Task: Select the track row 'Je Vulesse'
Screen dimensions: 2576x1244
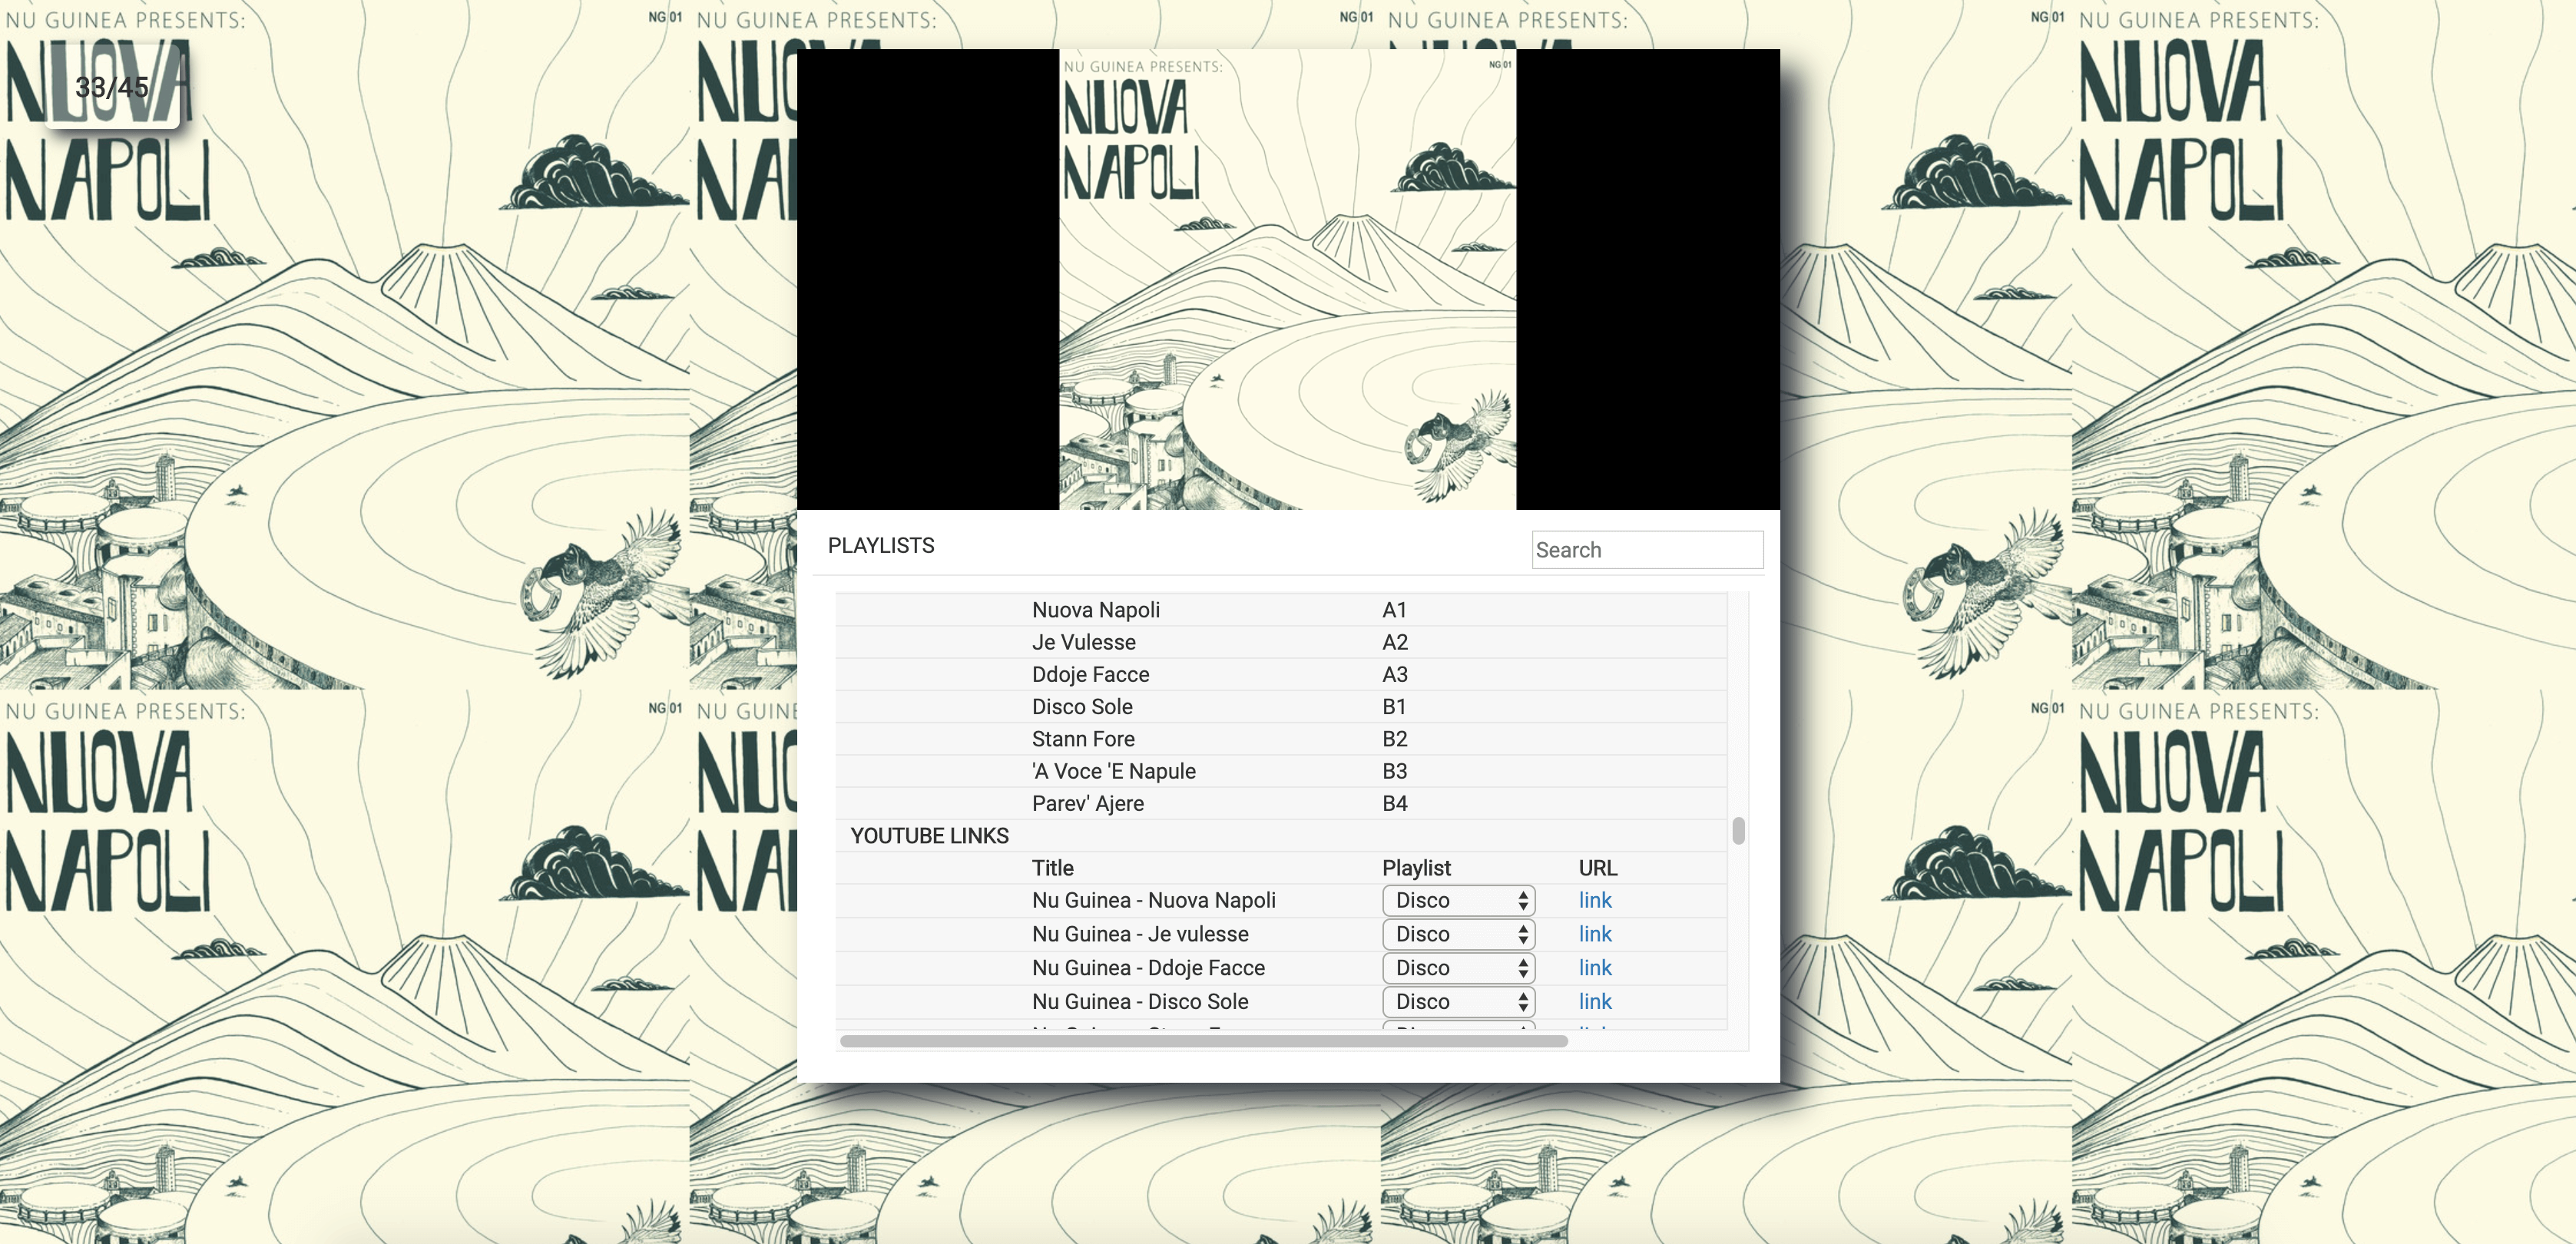Action: click(x=1281, y=642)
